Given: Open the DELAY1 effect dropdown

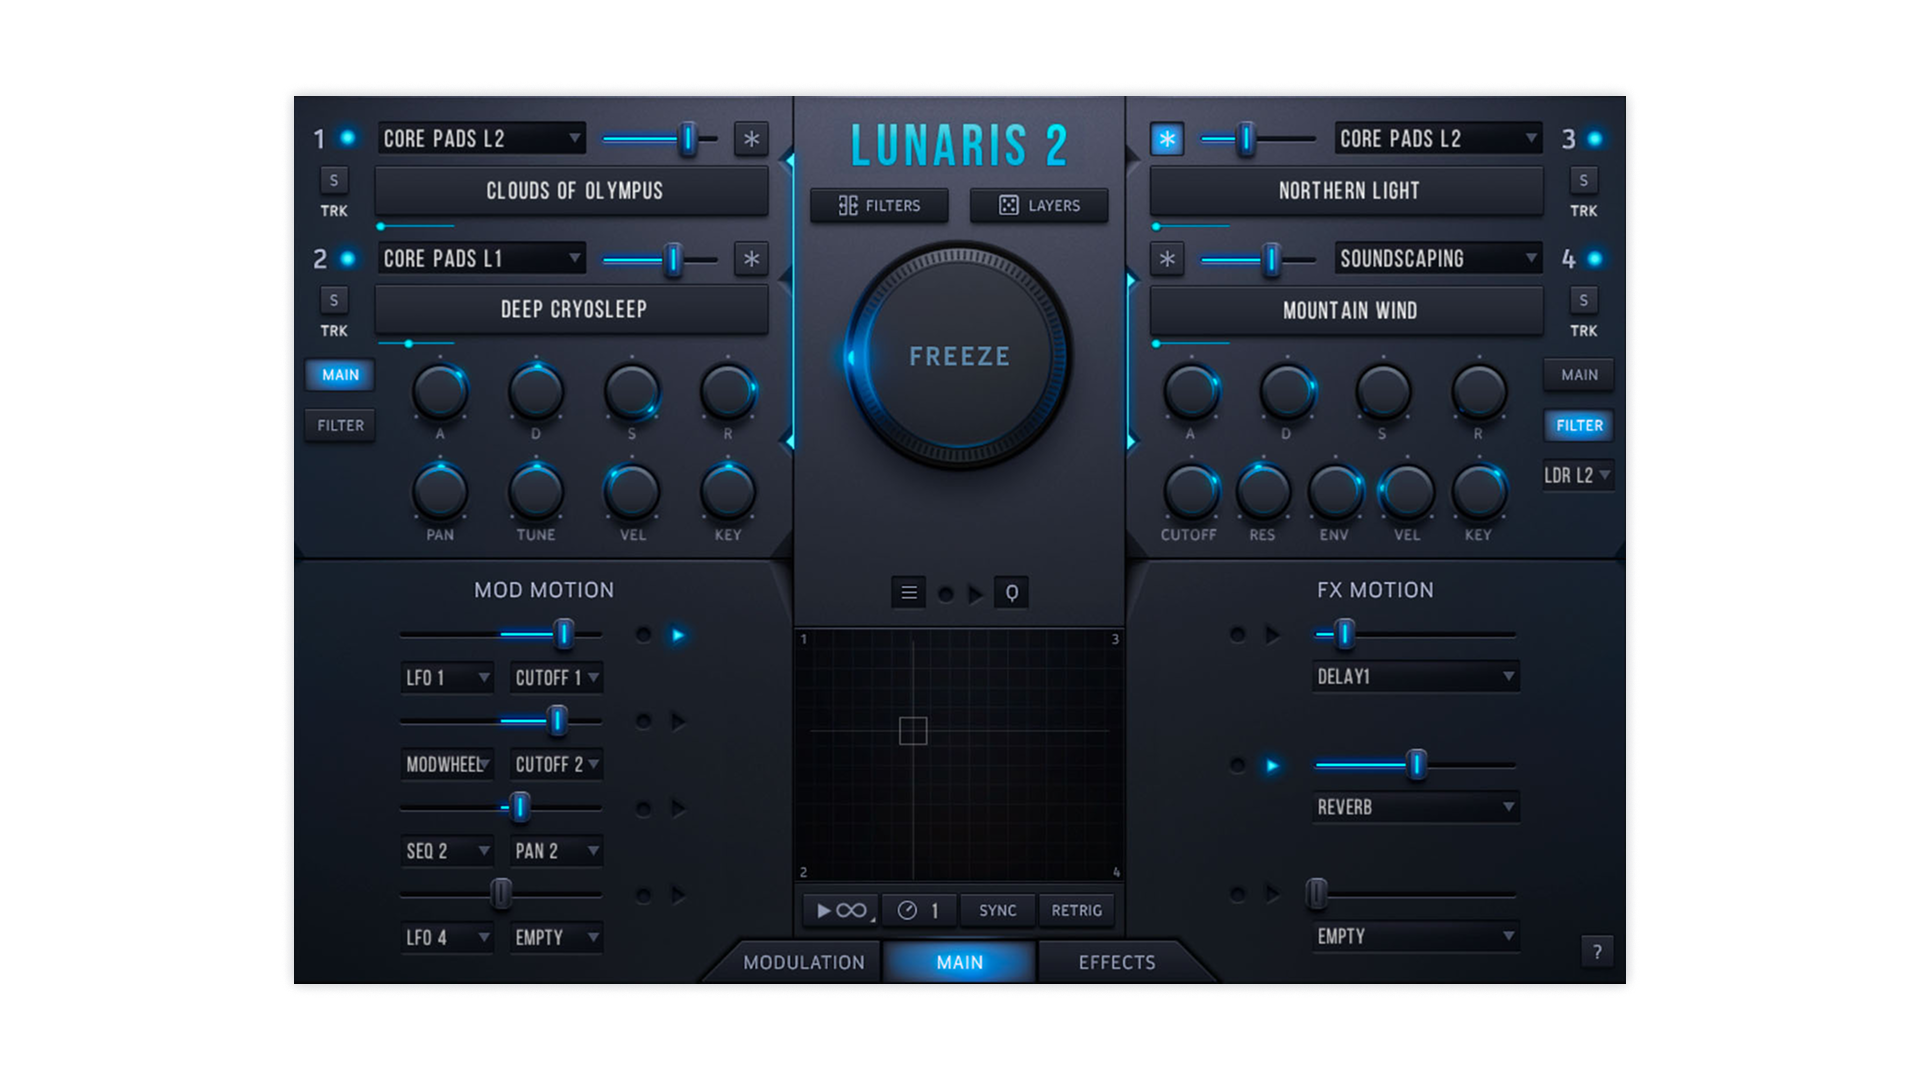Looking at the screenshot, I should pyautogui.click(x=1415, y=677).
